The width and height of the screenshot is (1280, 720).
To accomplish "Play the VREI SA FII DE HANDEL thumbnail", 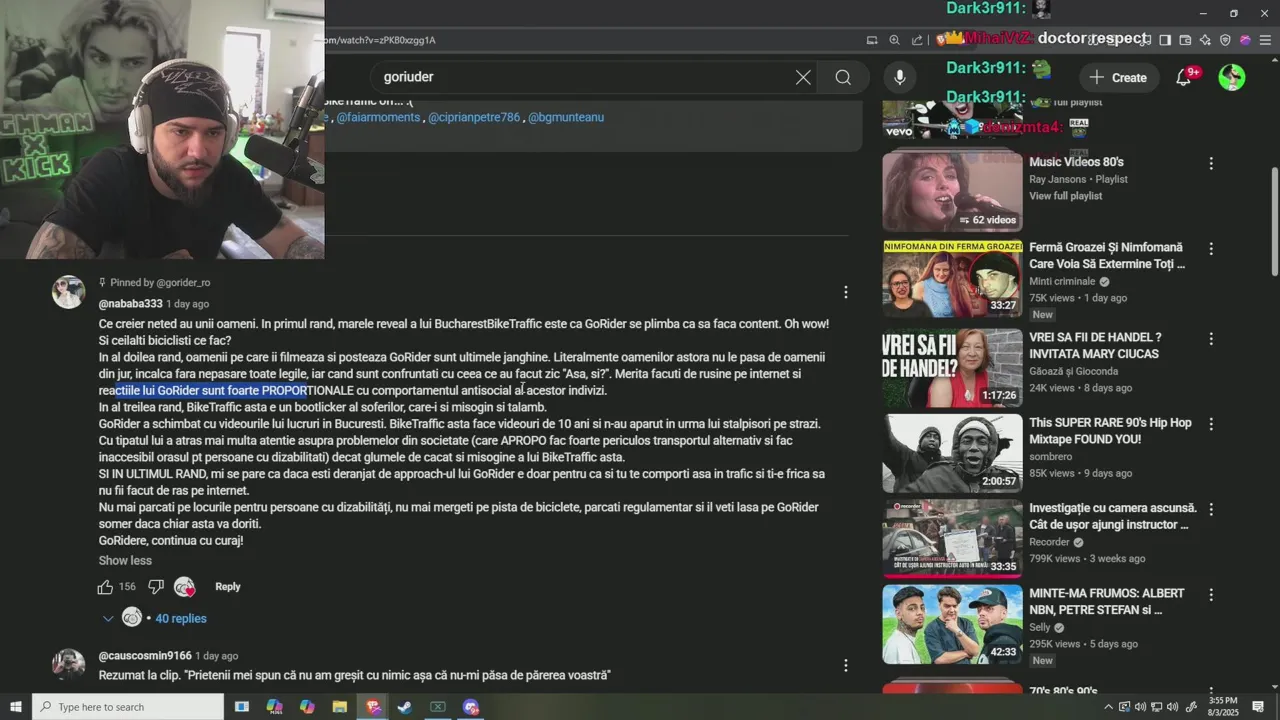I will [x=952, y=368].
